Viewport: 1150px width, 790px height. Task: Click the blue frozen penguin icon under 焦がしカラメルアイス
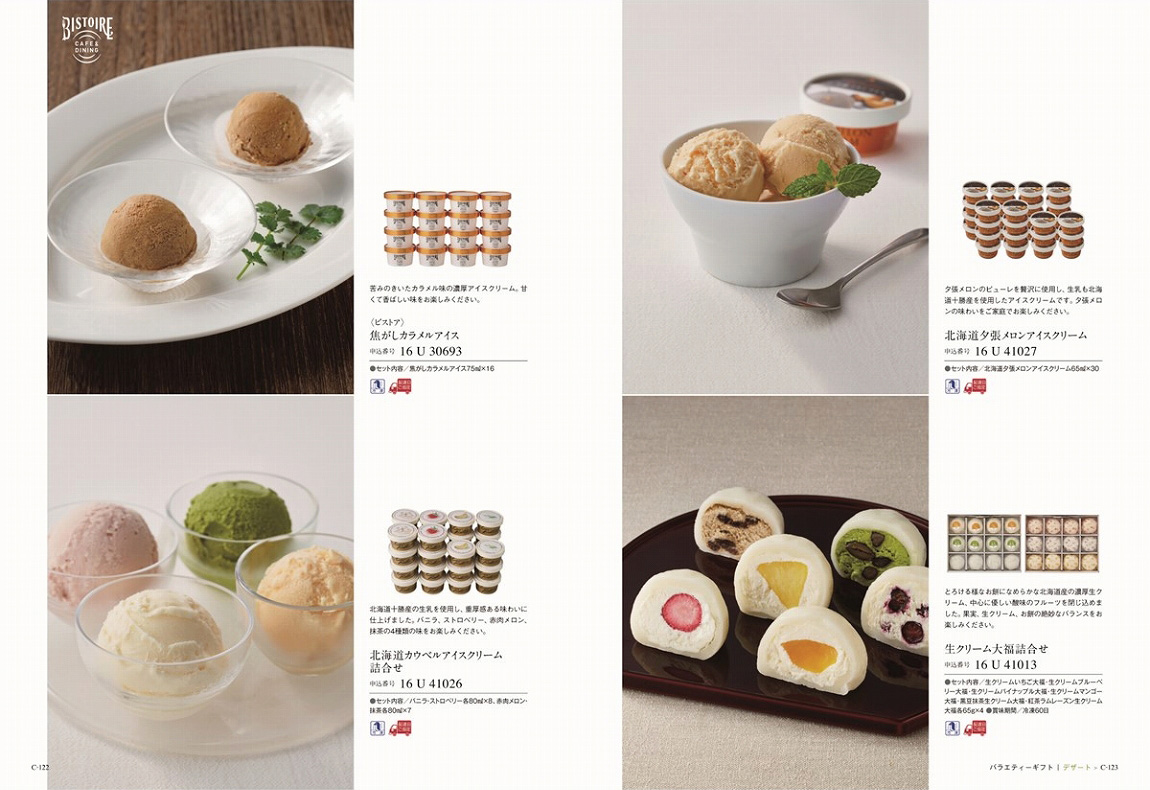pyautogui.click(x=377, y=386)
